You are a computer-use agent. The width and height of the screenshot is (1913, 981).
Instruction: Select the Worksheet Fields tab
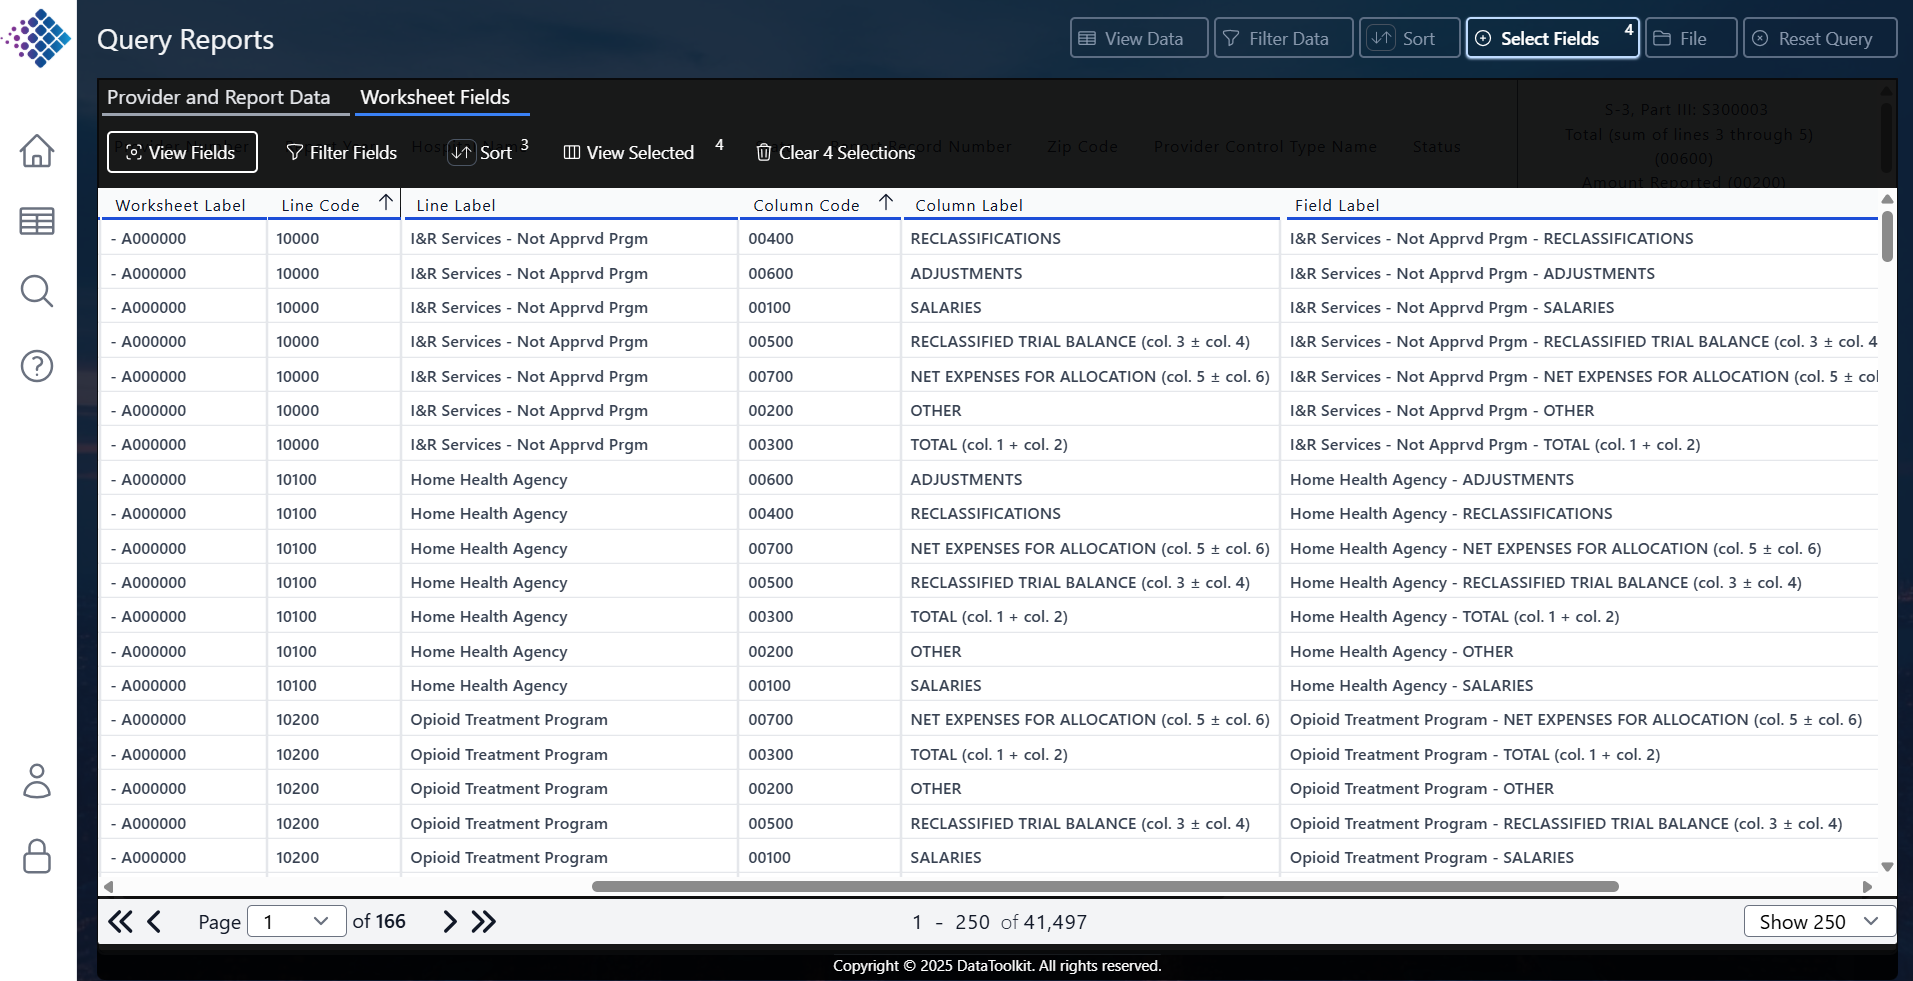[436, 97]
